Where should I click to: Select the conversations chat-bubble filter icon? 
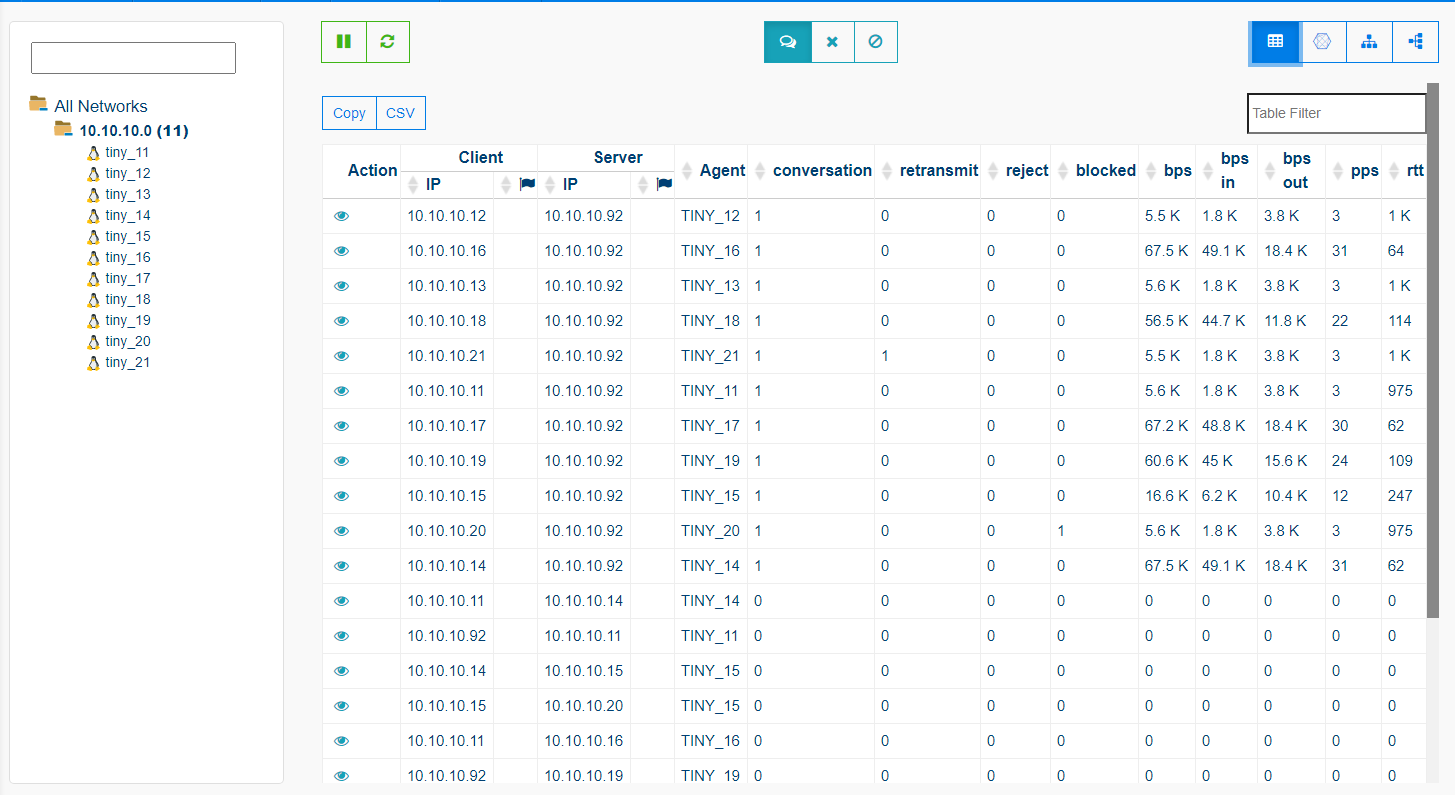(787, 41)
